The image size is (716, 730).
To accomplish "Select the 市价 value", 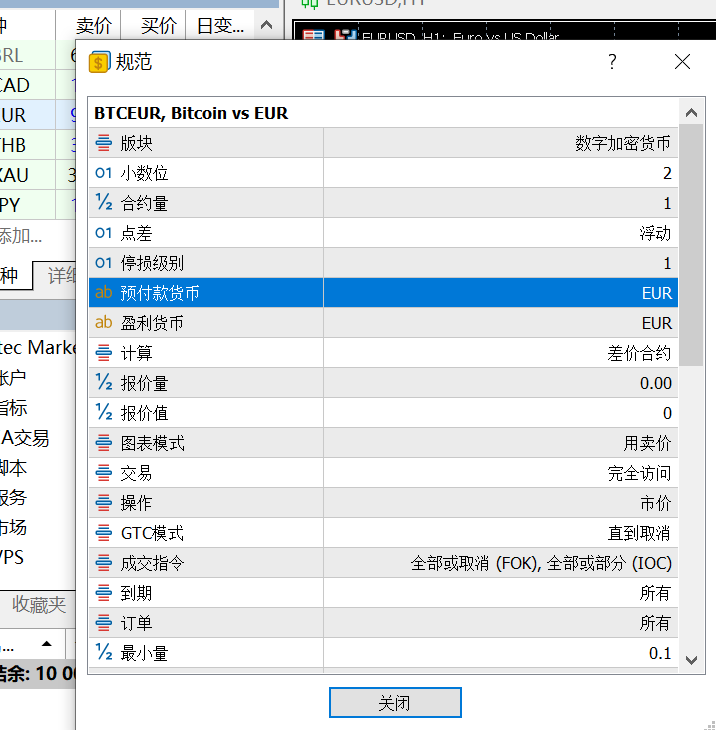I will [x=655, y=503].
